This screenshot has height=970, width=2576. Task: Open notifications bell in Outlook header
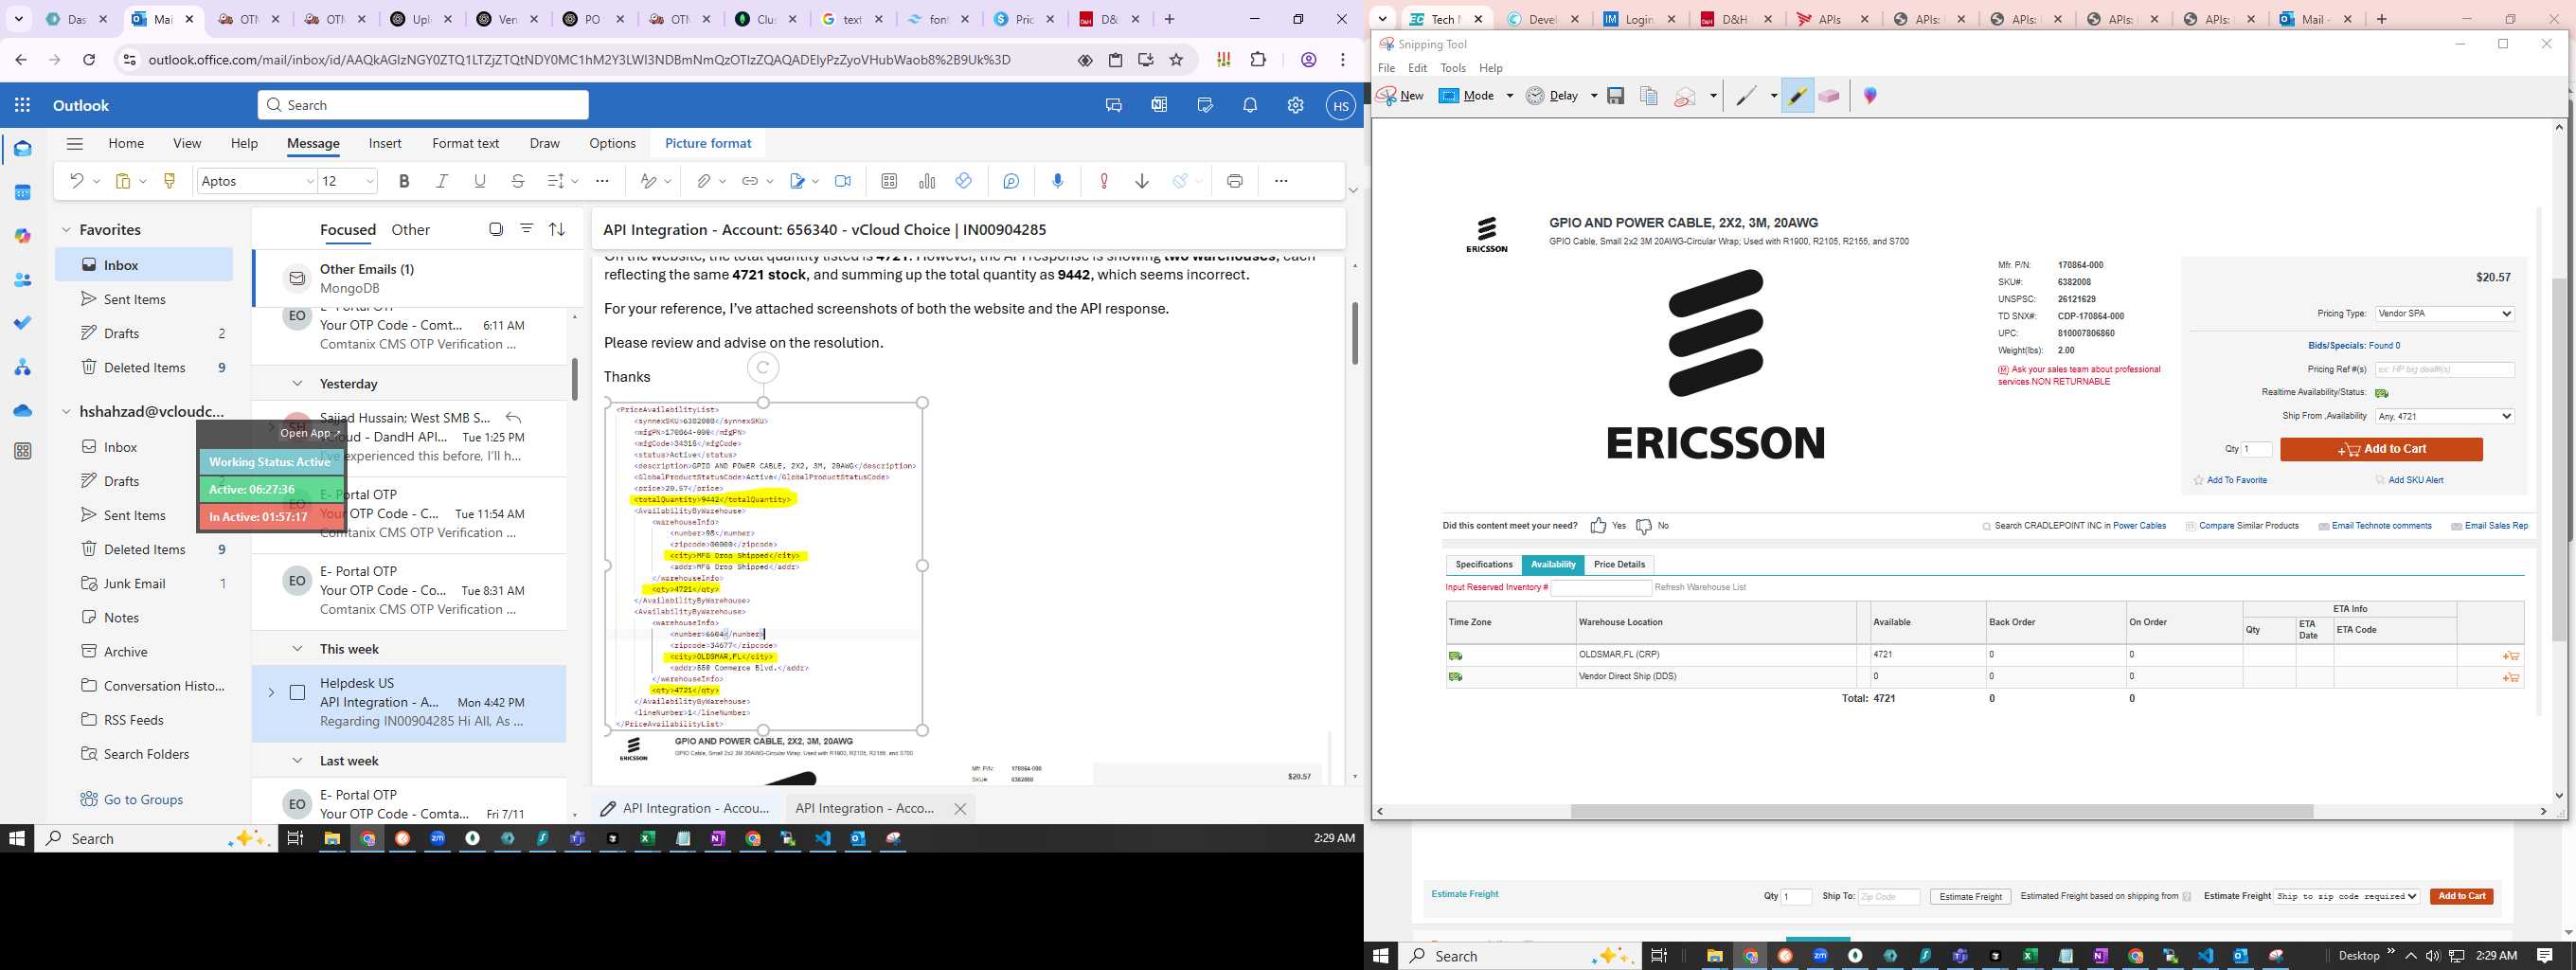(1250, 105)
